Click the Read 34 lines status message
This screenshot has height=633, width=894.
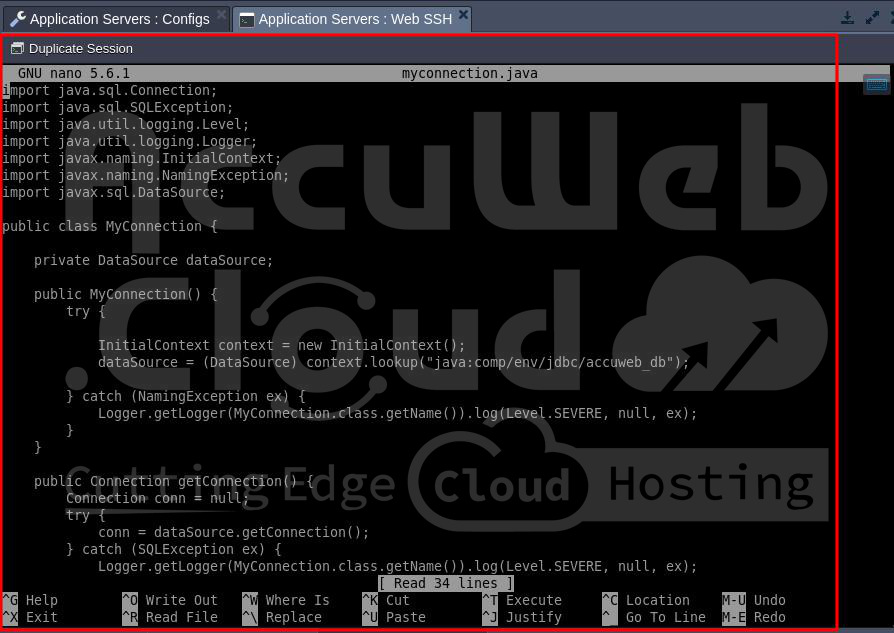pyautogui.click(x=445, y=583)
